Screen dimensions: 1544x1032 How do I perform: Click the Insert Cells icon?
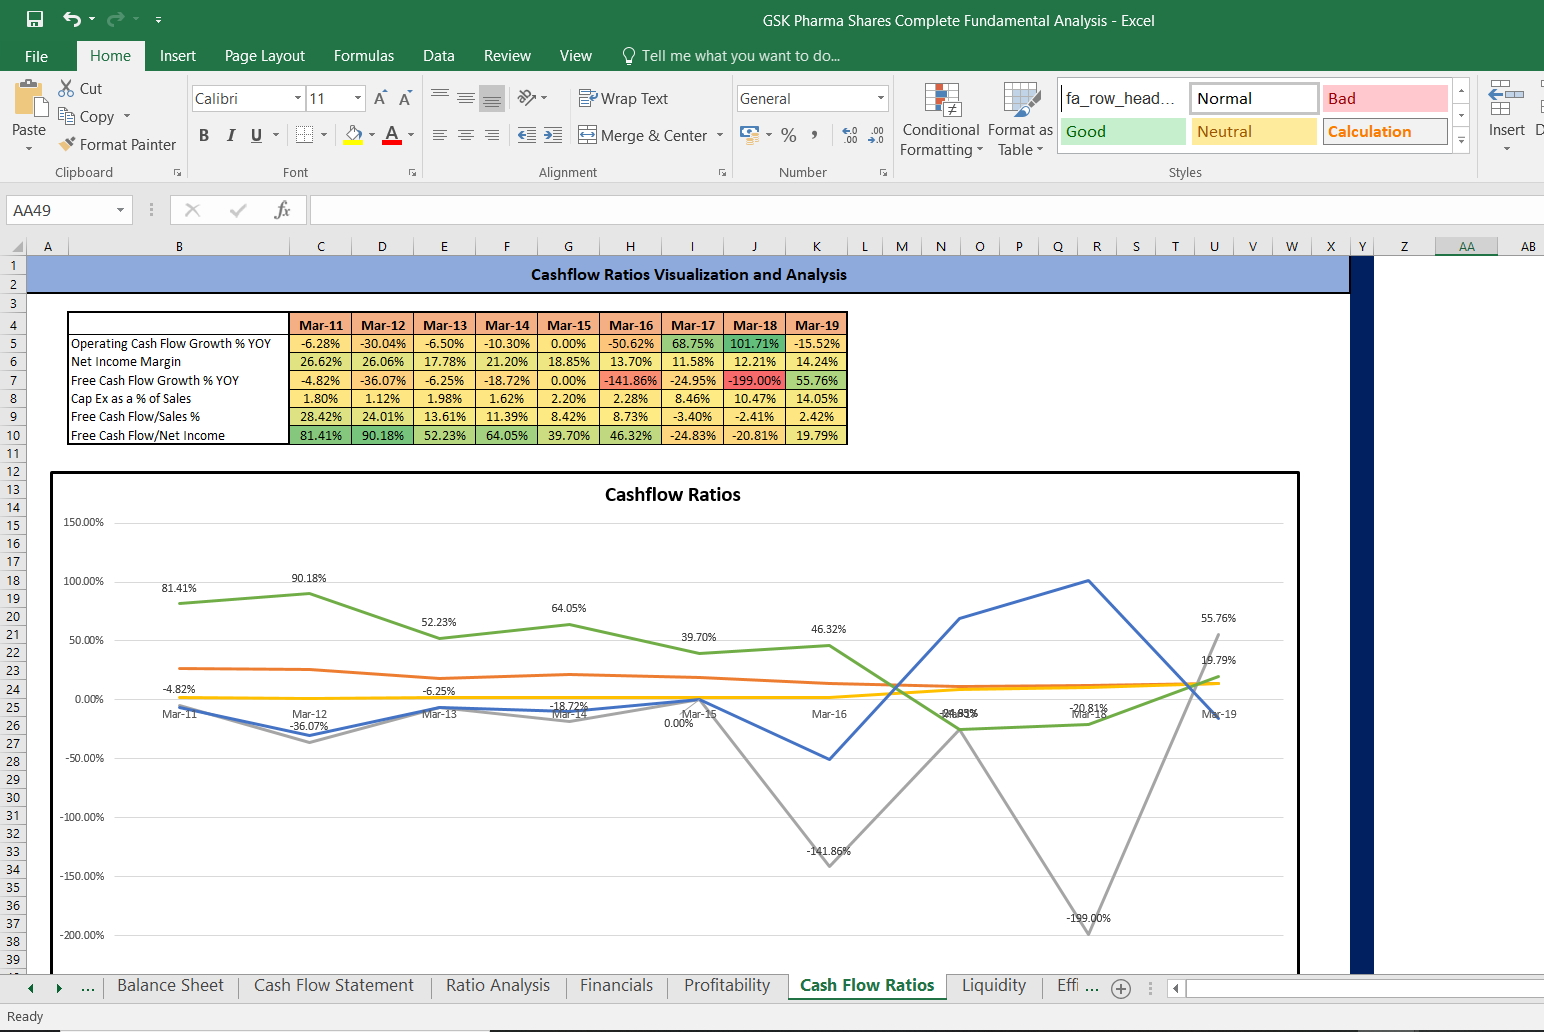click(1506, 100)
